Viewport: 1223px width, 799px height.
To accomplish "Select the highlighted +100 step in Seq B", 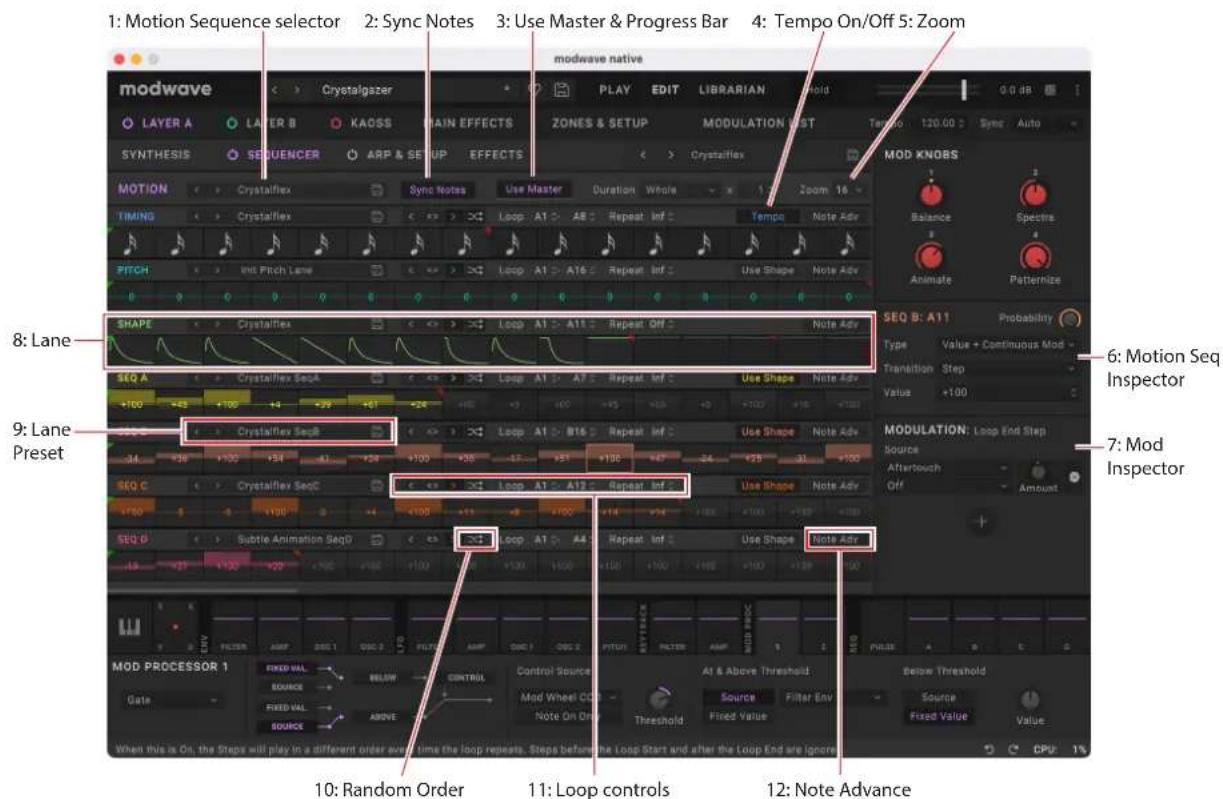I will [610, 459].
